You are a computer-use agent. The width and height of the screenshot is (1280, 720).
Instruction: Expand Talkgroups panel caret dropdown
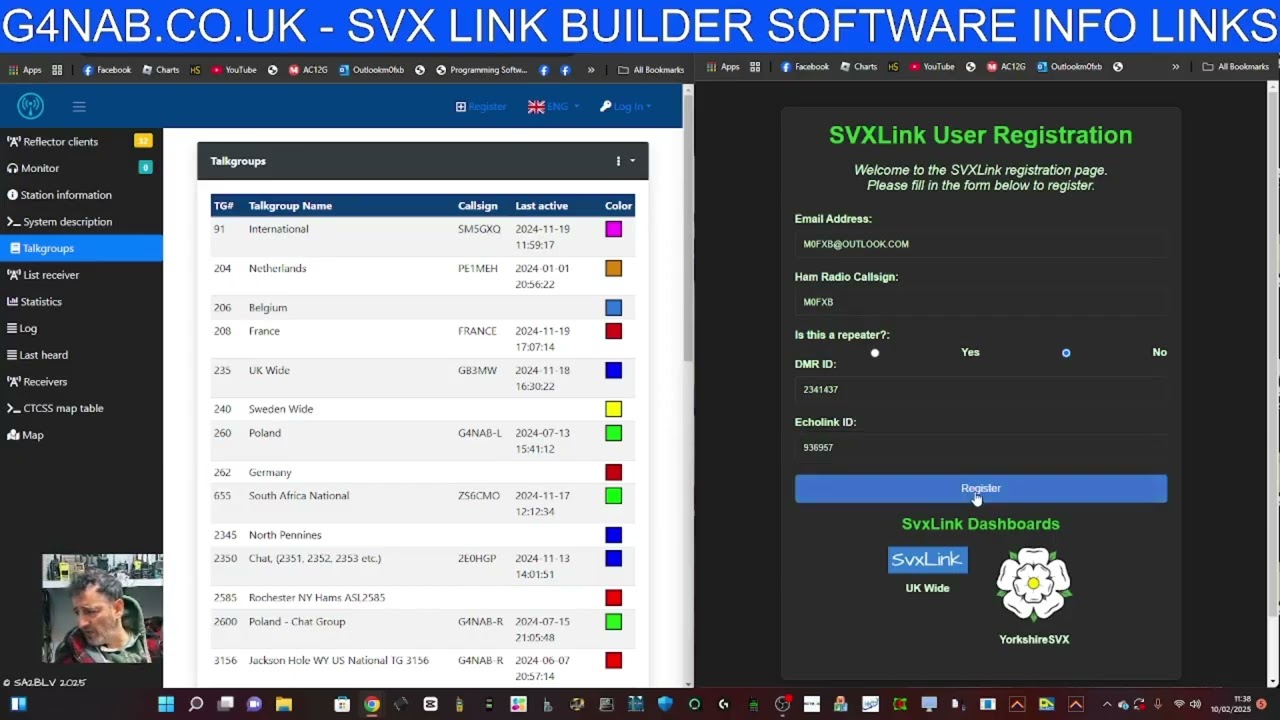pyautogui.click(x=632, y=161)
